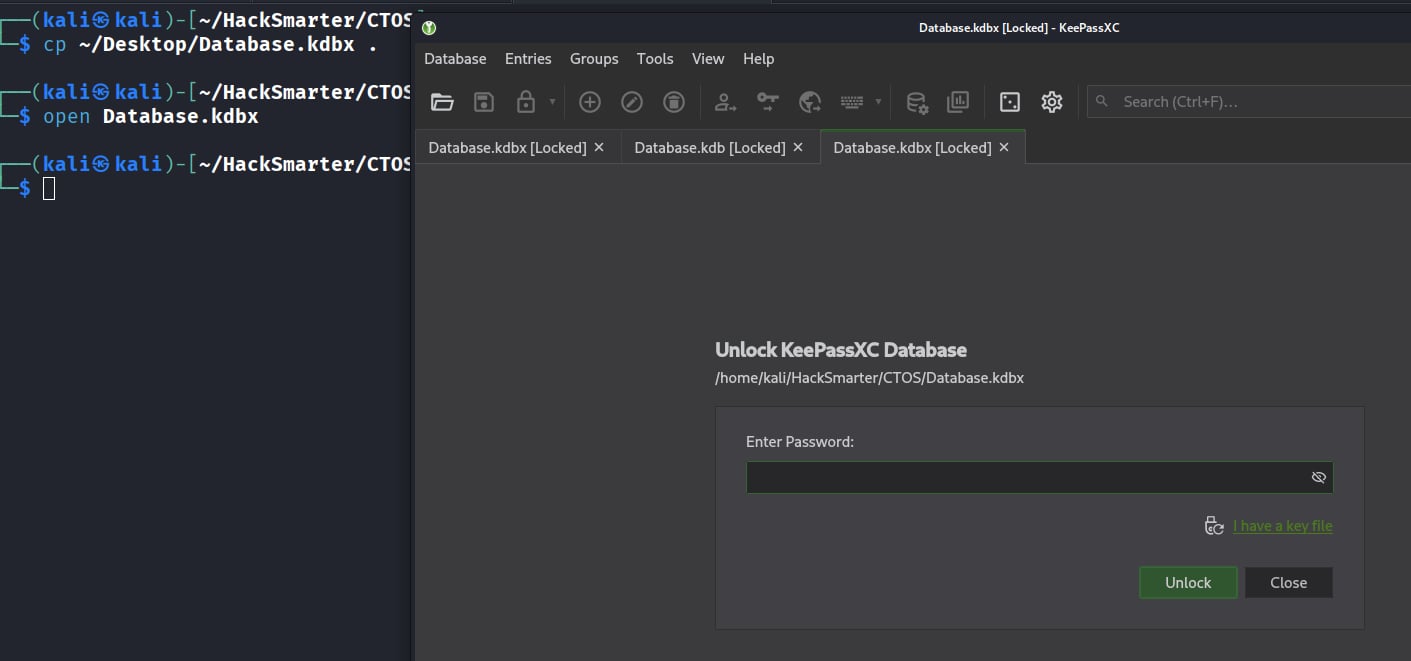The width and height of the screenshot is (1411, 661).
Task: Expand the Lock Database dropdown arrow
Action: 552,102
